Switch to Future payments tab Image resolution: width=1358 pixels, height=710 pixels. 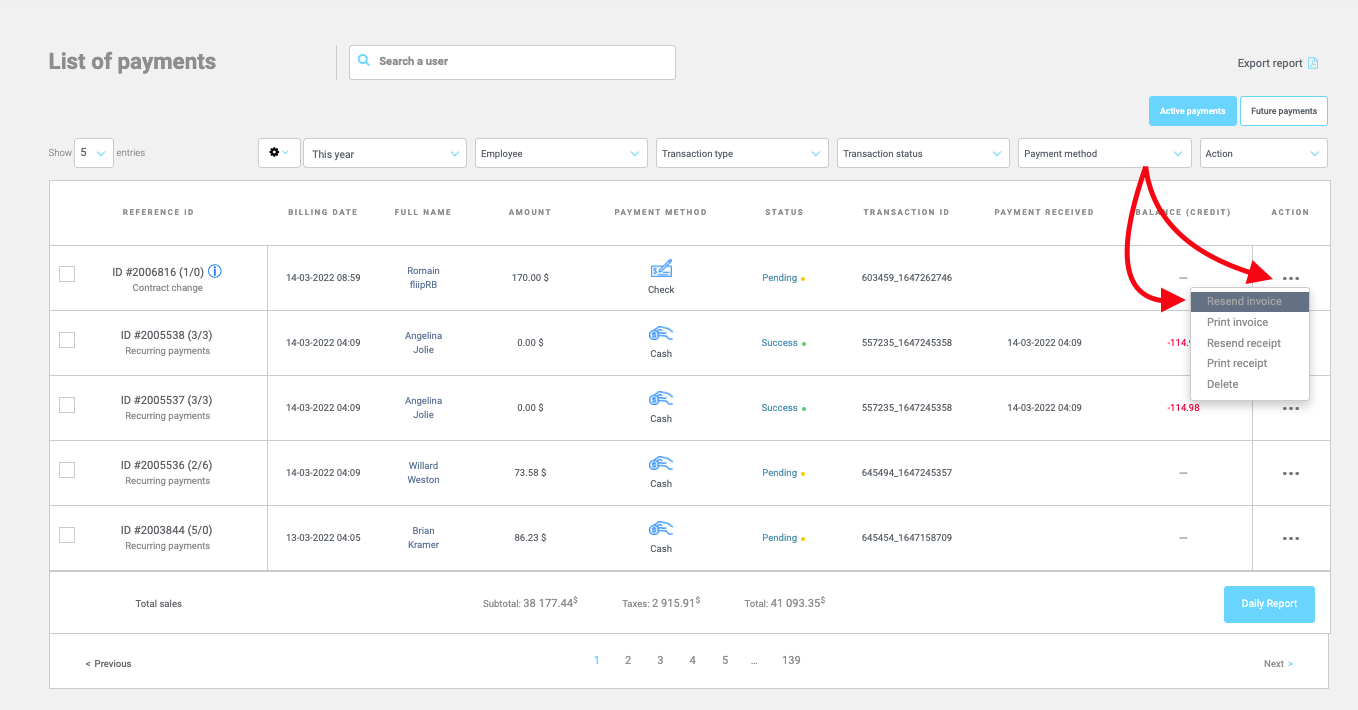click(1284, 111)
